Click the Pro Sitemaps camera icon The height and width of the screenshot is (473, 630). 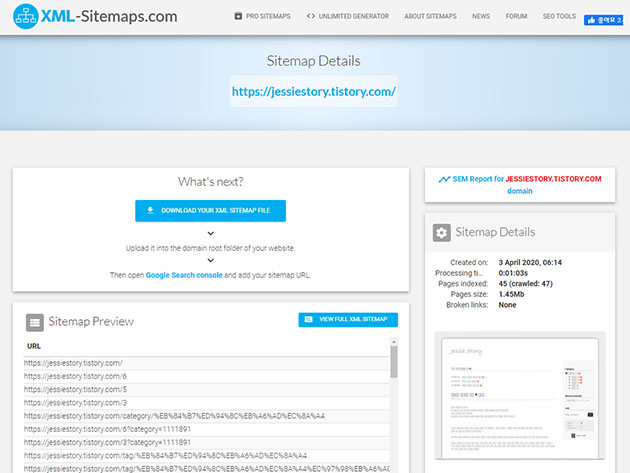tap(238, 16)
